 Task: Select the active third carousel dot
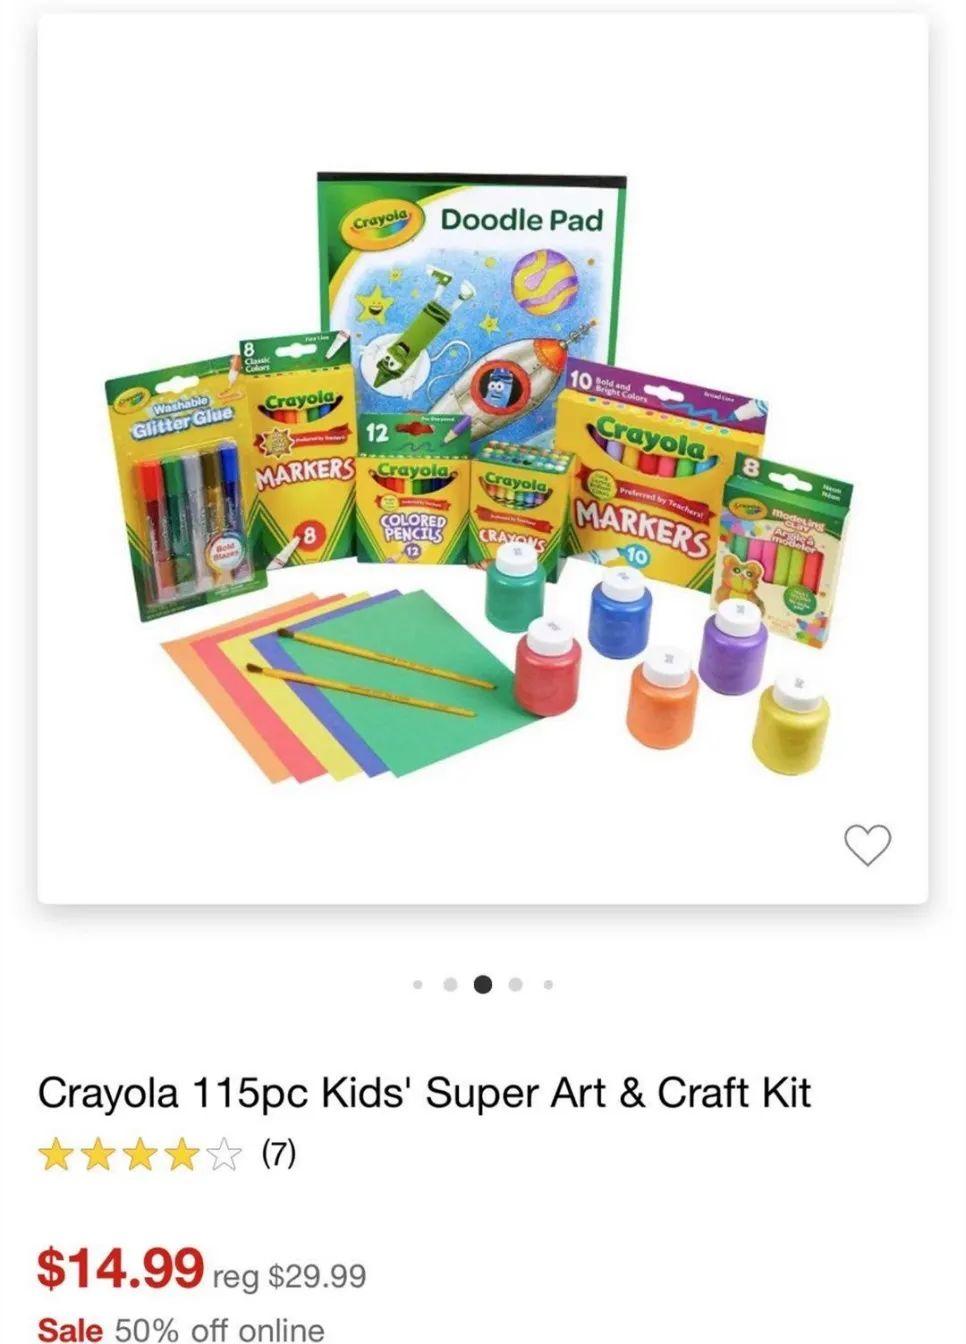click(483, 985)
